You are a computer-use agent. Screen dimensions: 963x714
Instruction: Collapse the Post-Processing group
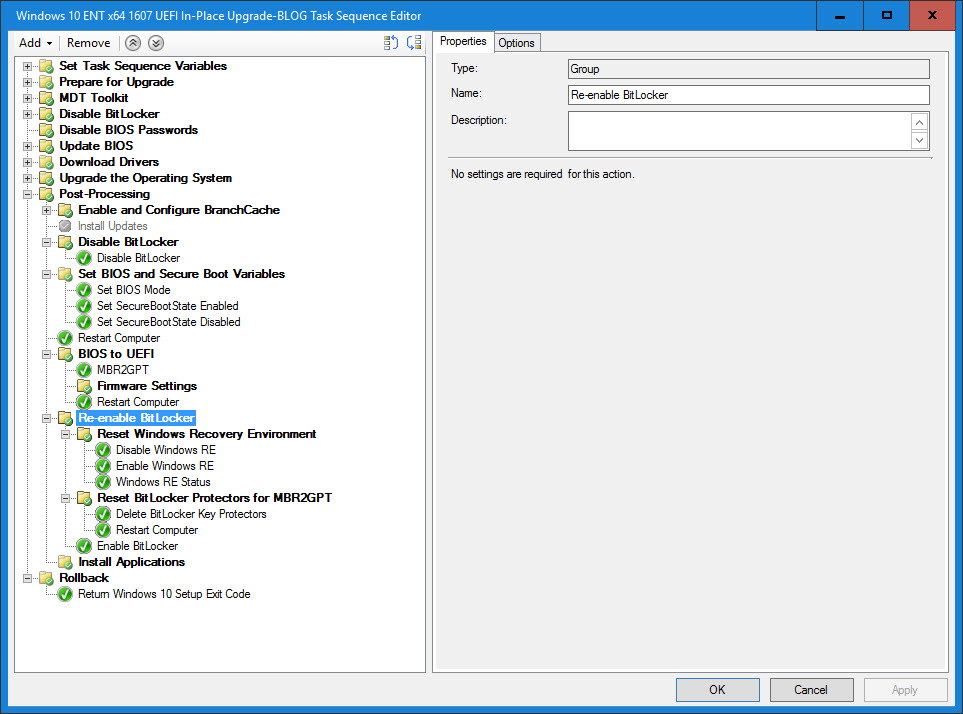pyautogui.click(x=28, y=194)
